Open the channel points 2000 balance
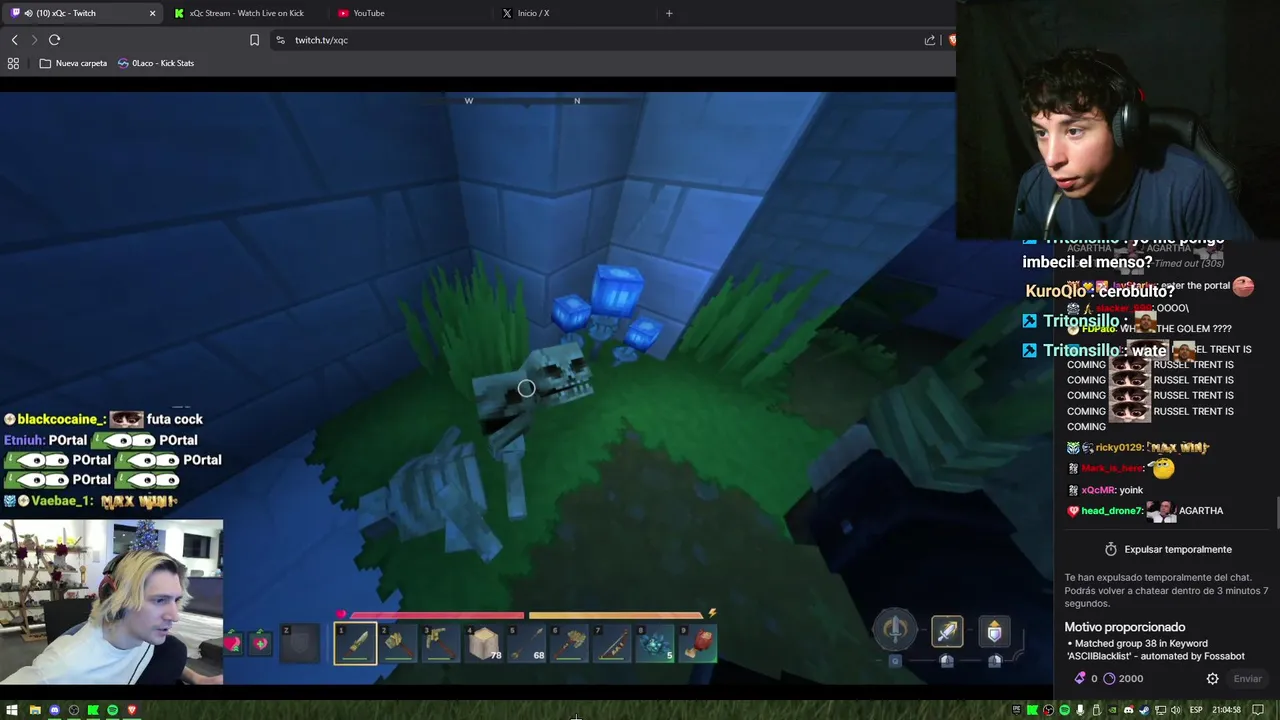 coord(1123,678)
